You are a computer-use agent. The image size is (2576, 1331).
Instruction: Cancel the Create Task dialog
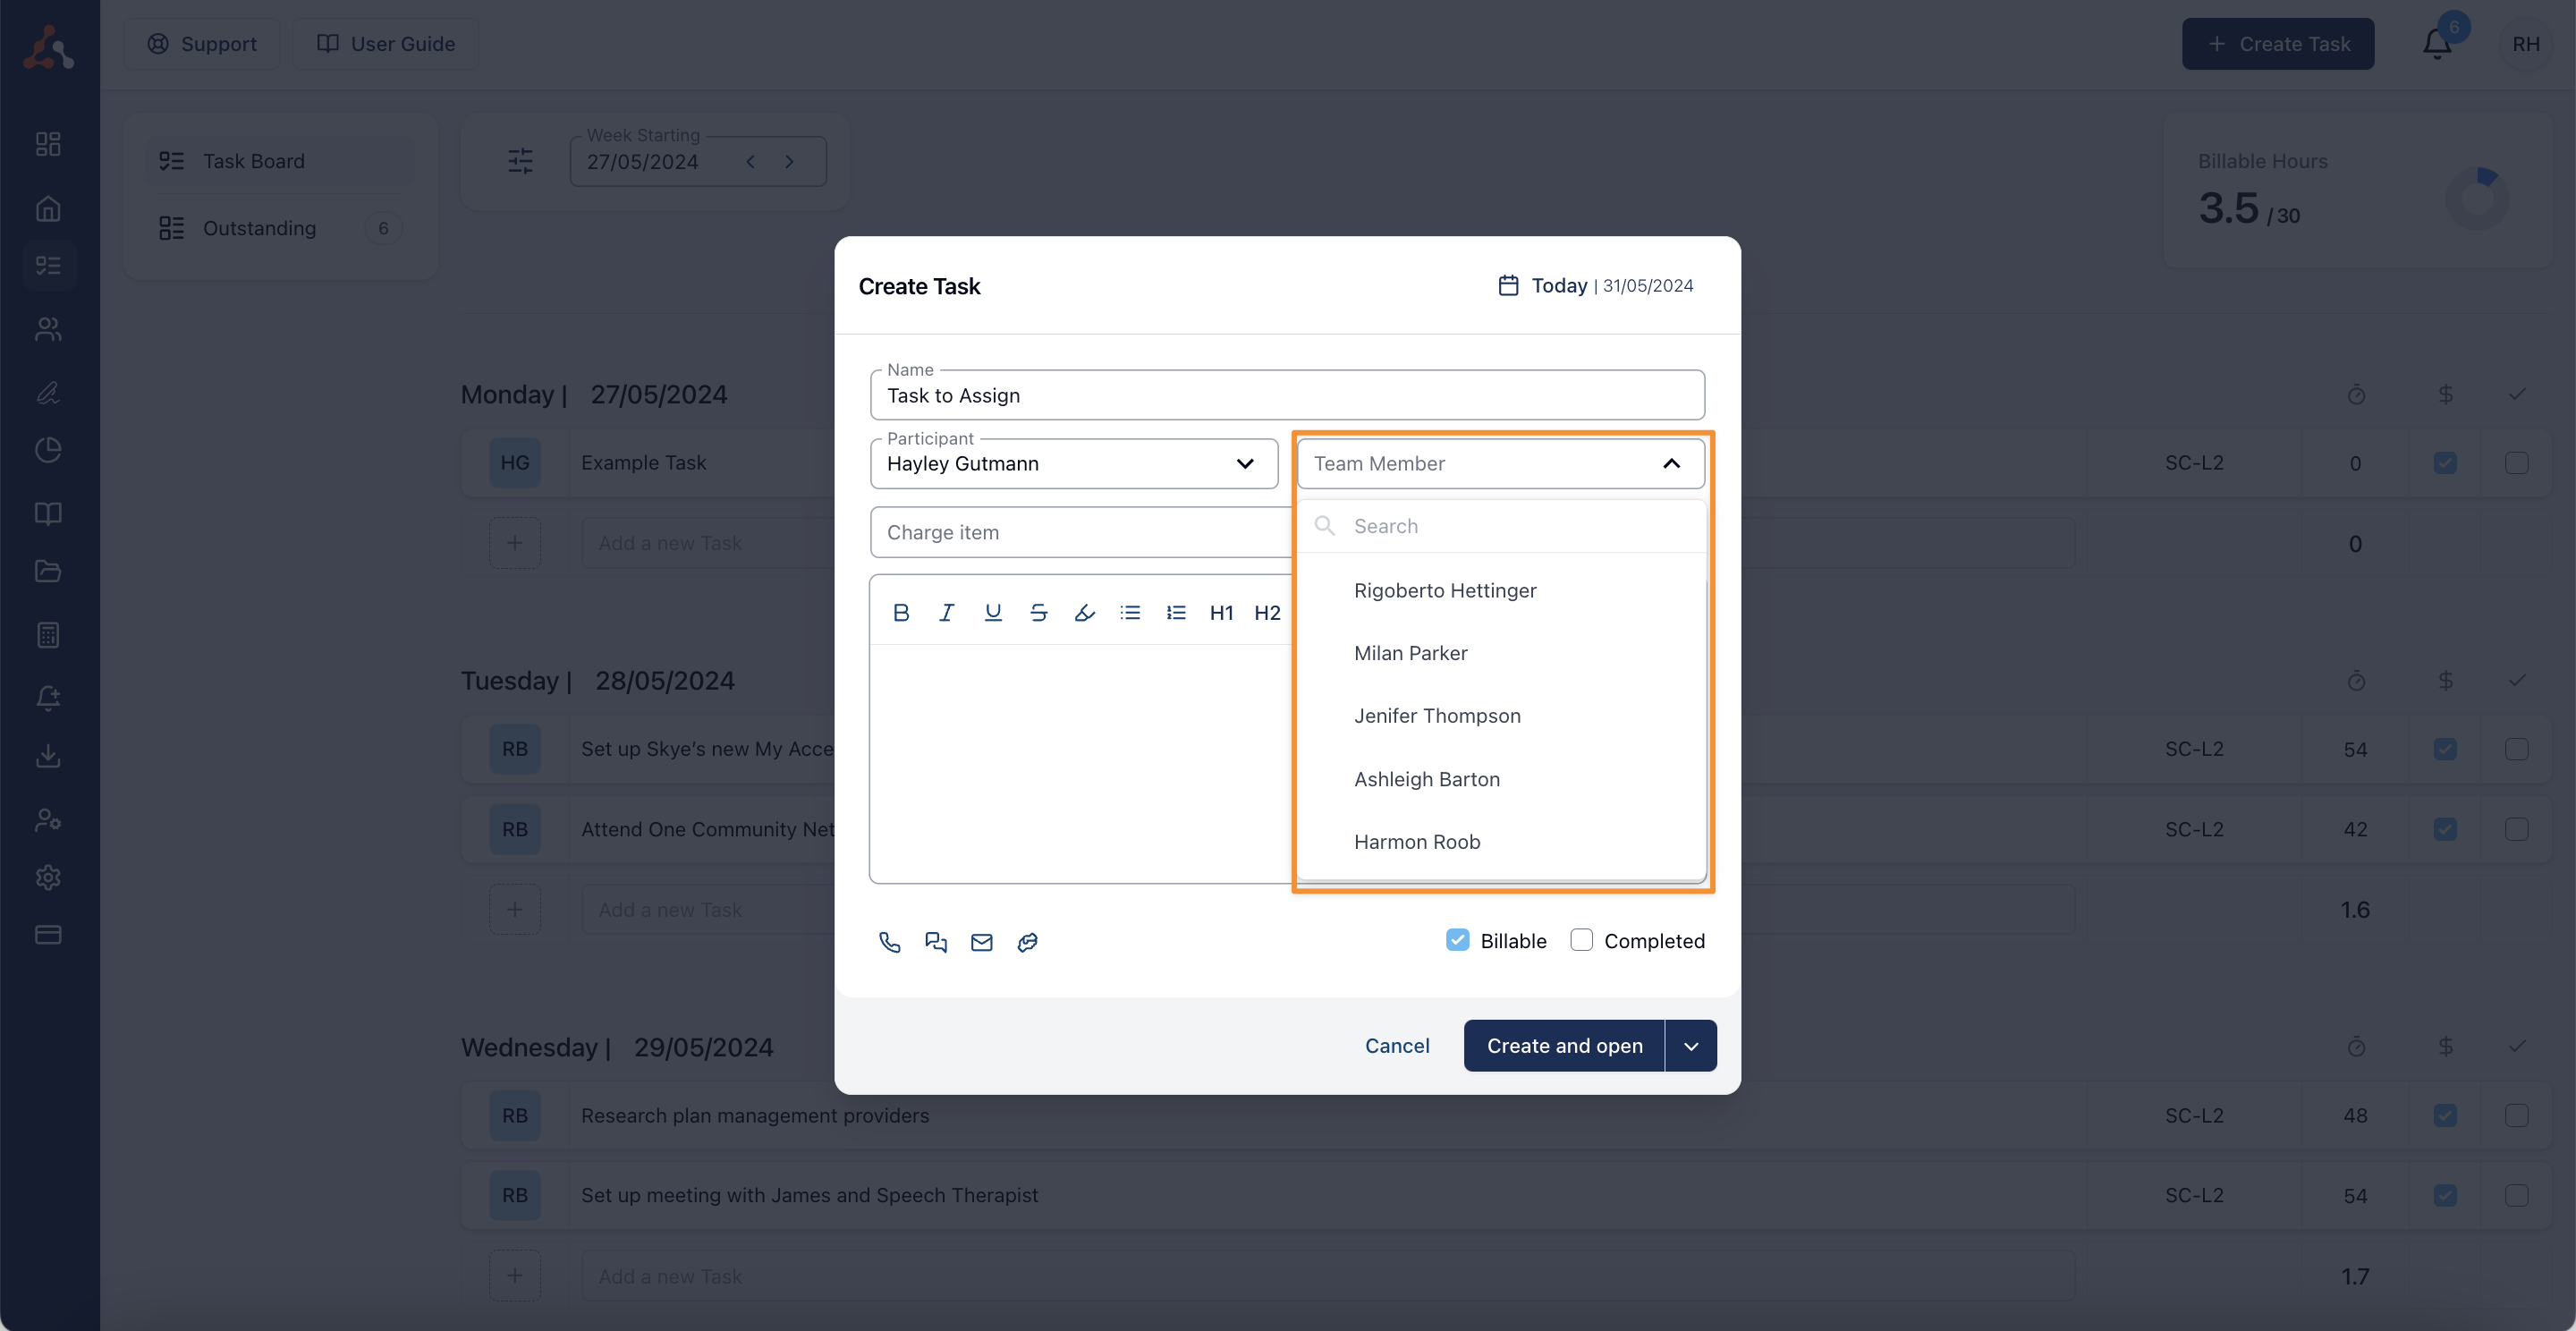tap(1397, 1045)
